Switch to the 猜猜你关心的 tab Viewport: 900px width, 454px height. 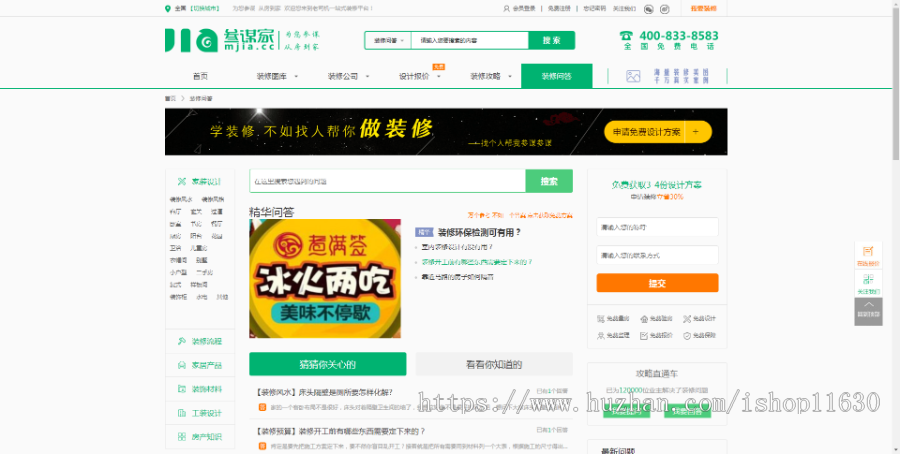[x=328, y=364]
